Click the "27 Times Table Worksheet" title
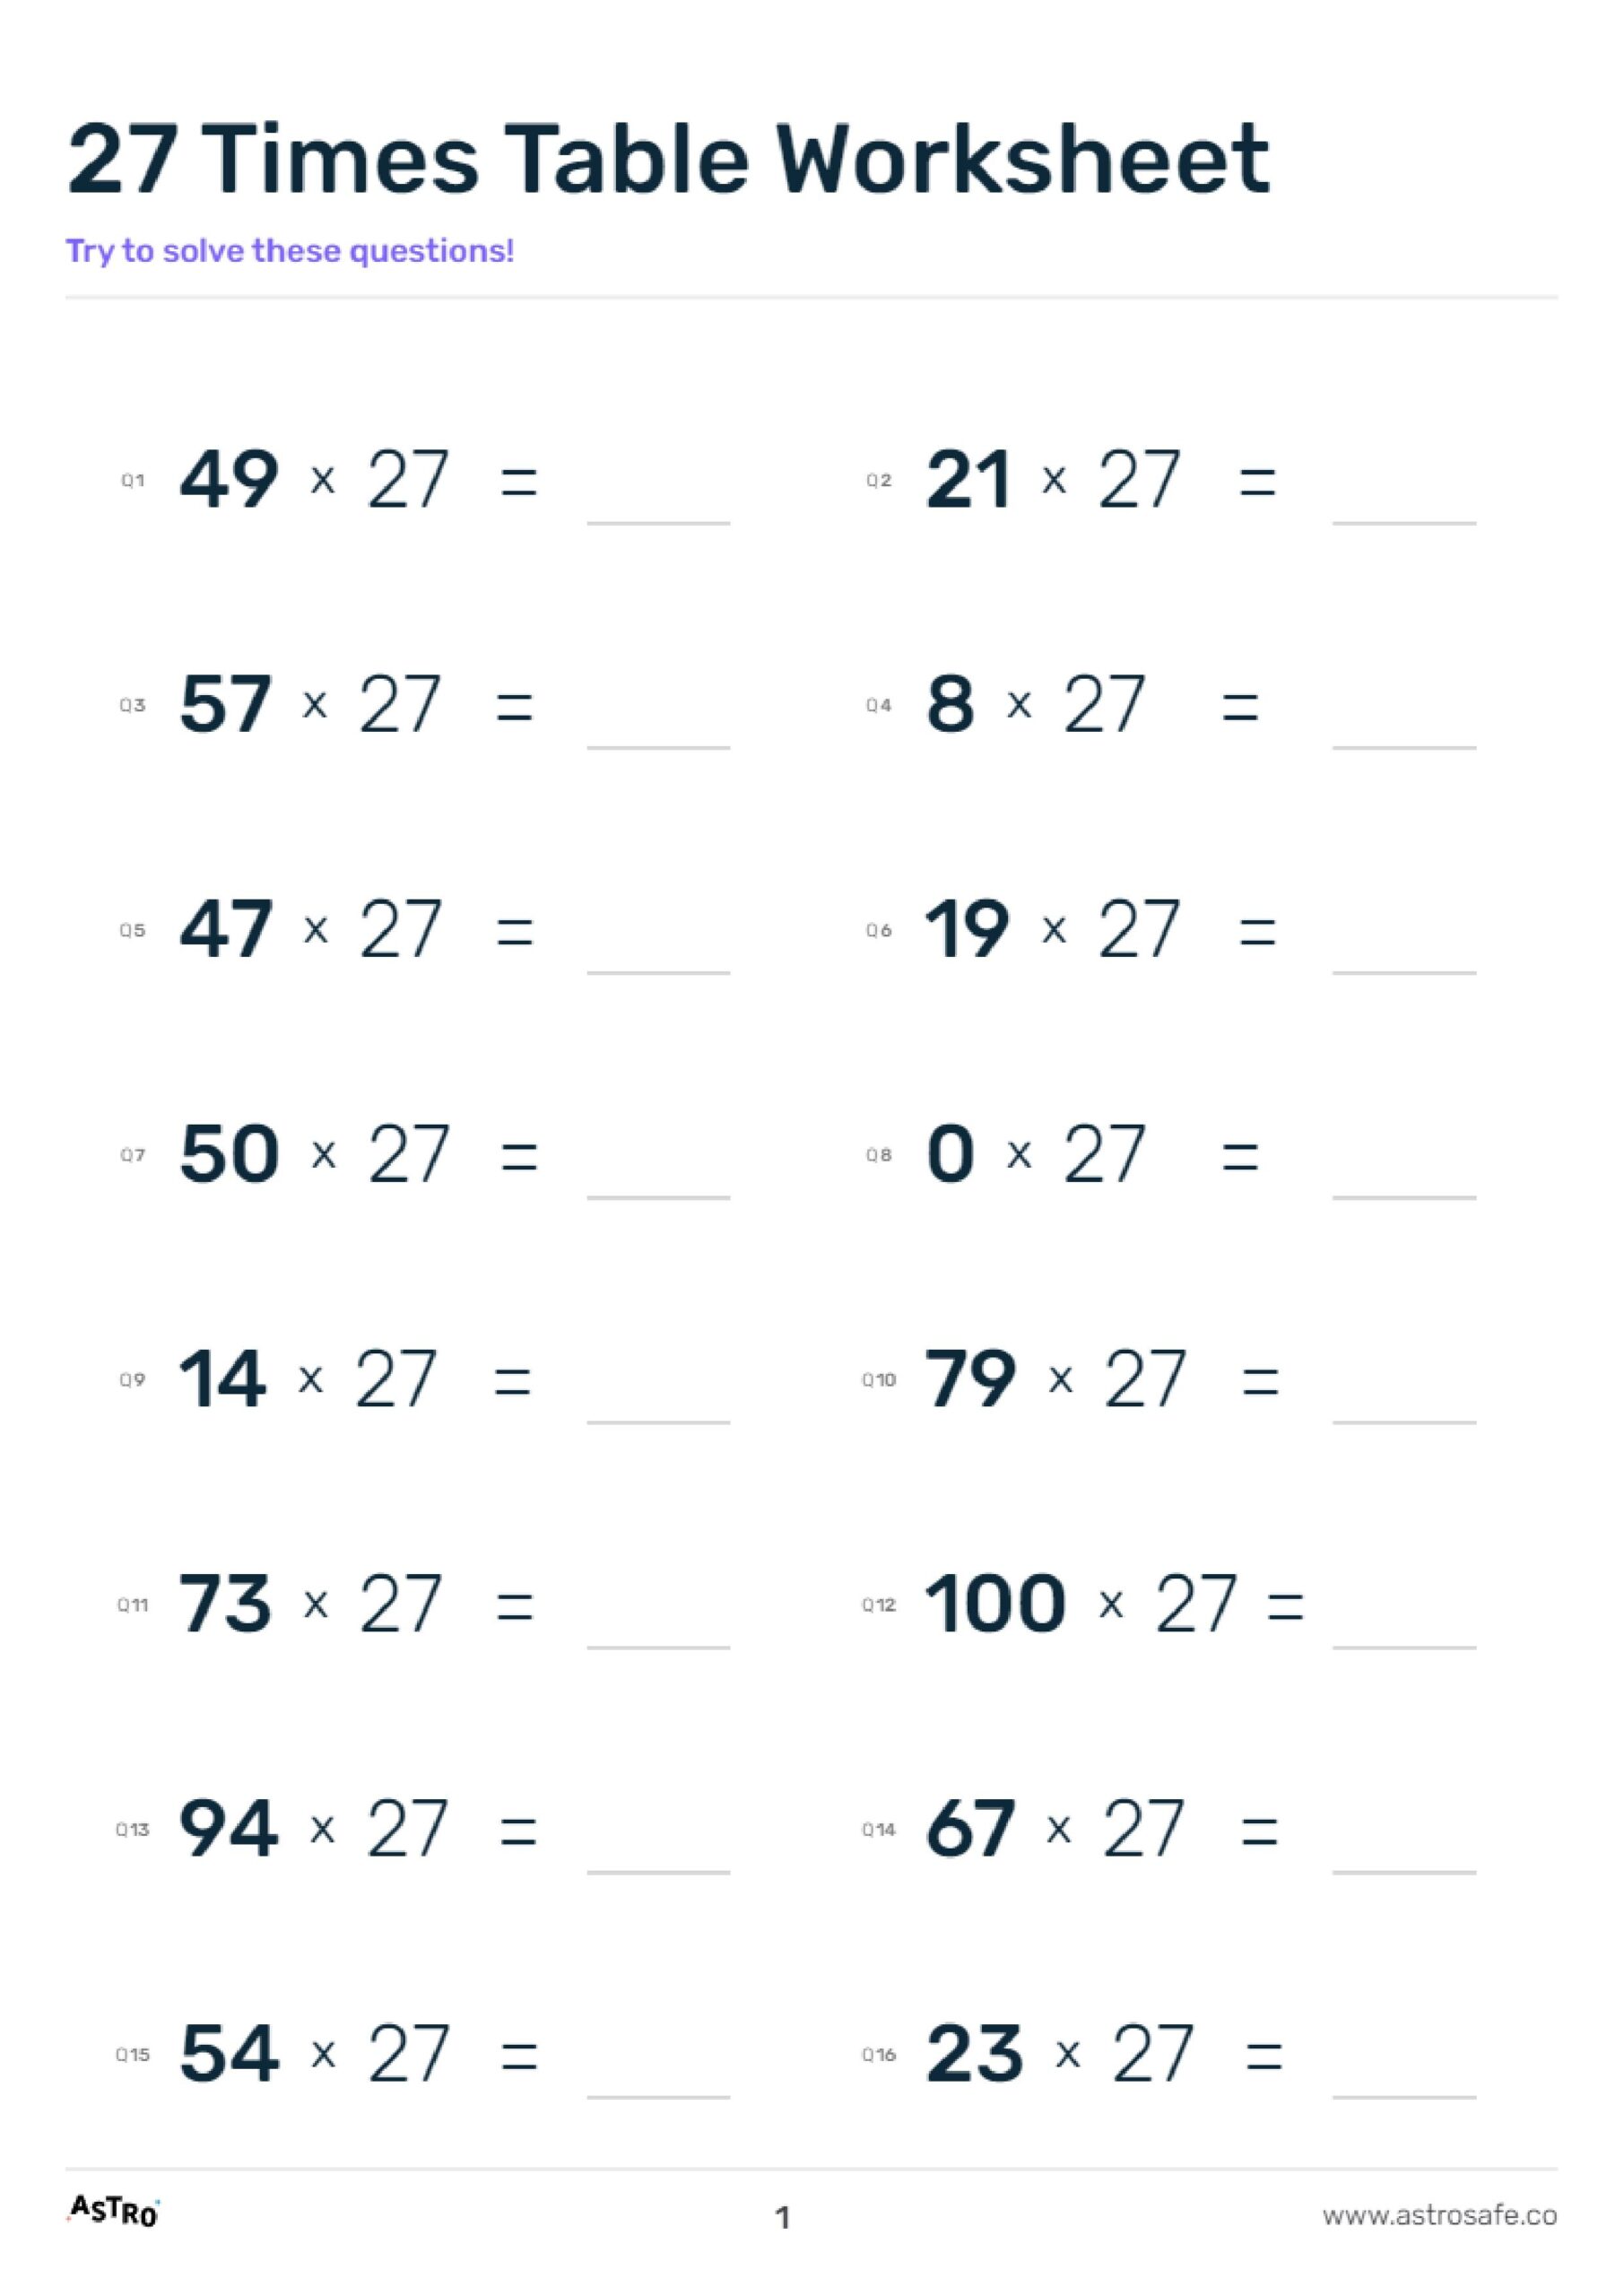 tap(668, 160)
